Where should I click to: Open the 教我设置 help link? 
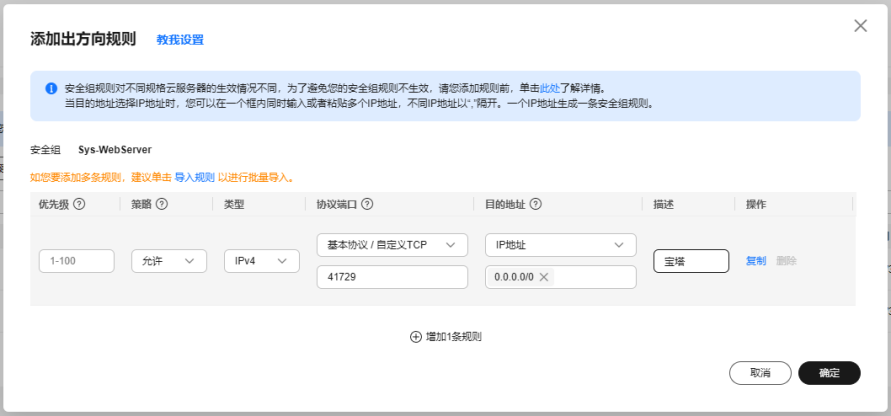180,40
